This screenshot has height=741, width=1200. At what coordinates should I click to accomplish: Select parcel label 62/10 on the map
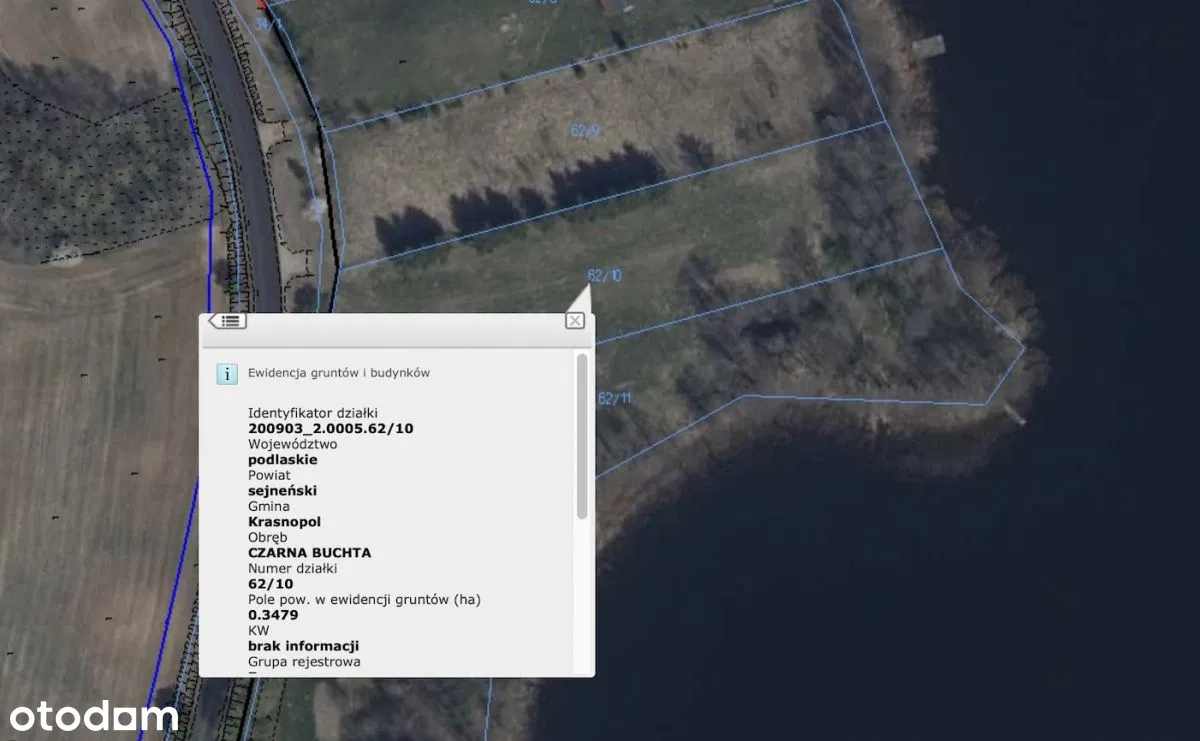click(604, 276)
